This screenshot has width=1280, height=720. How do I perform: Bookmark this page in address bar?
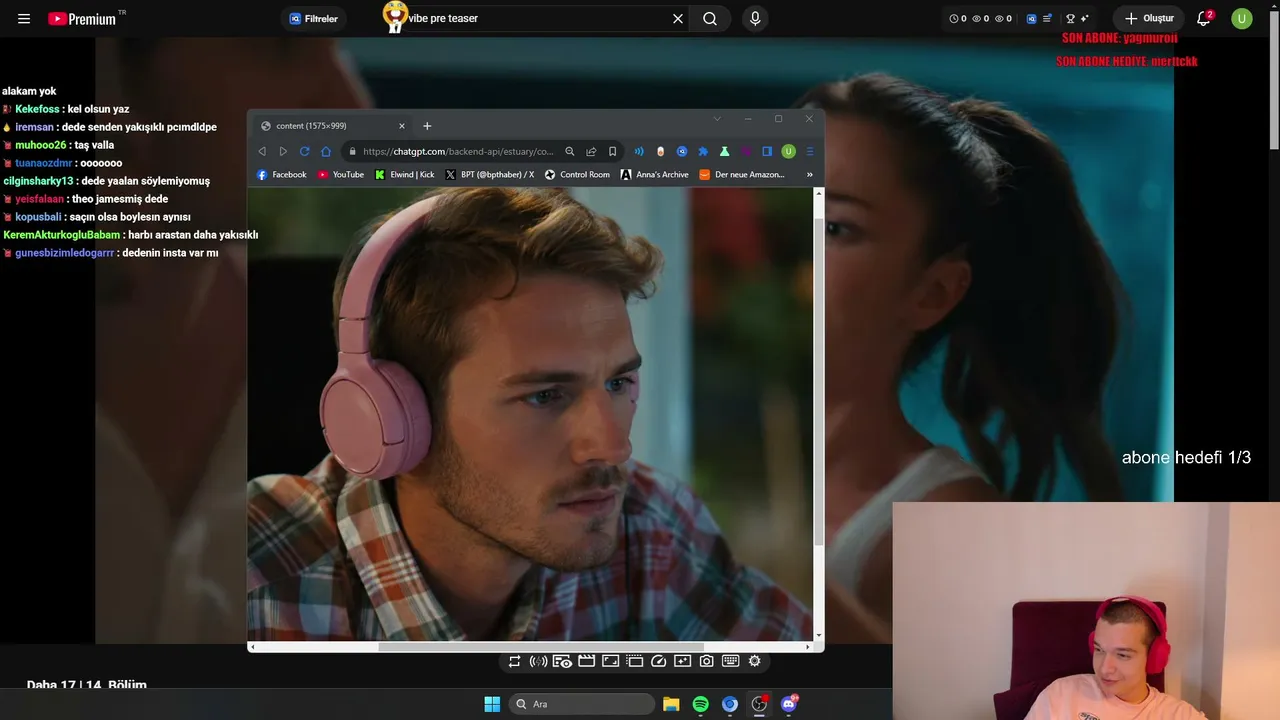click(x=613, y=151)
